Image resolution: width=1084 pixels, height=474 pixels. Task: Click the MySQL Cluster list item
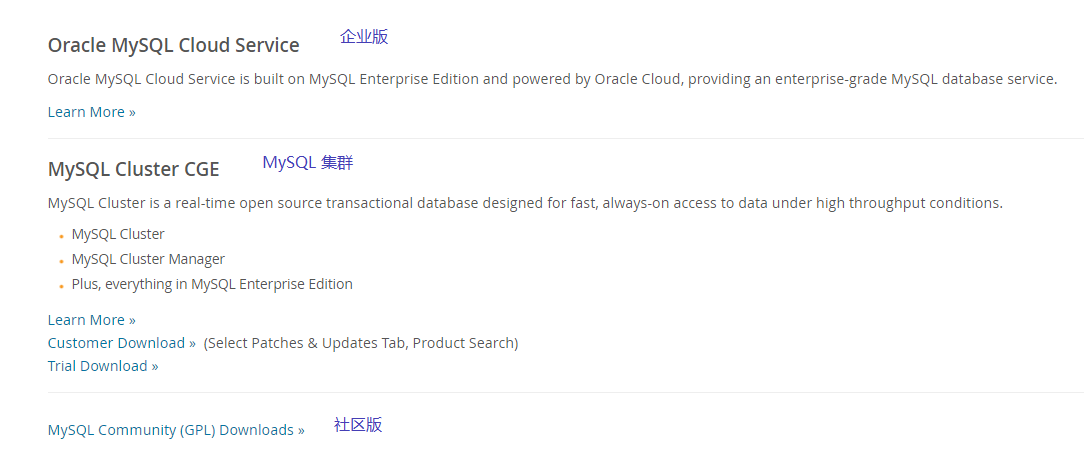(x=118, y=234)
